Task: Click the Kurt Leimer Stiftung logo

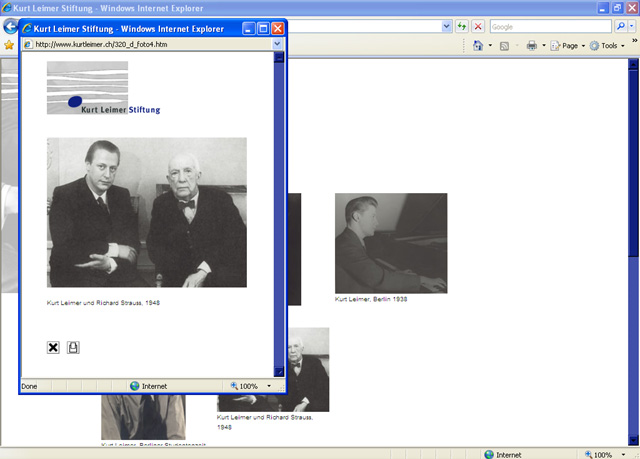Action: [x=102, y=89]
